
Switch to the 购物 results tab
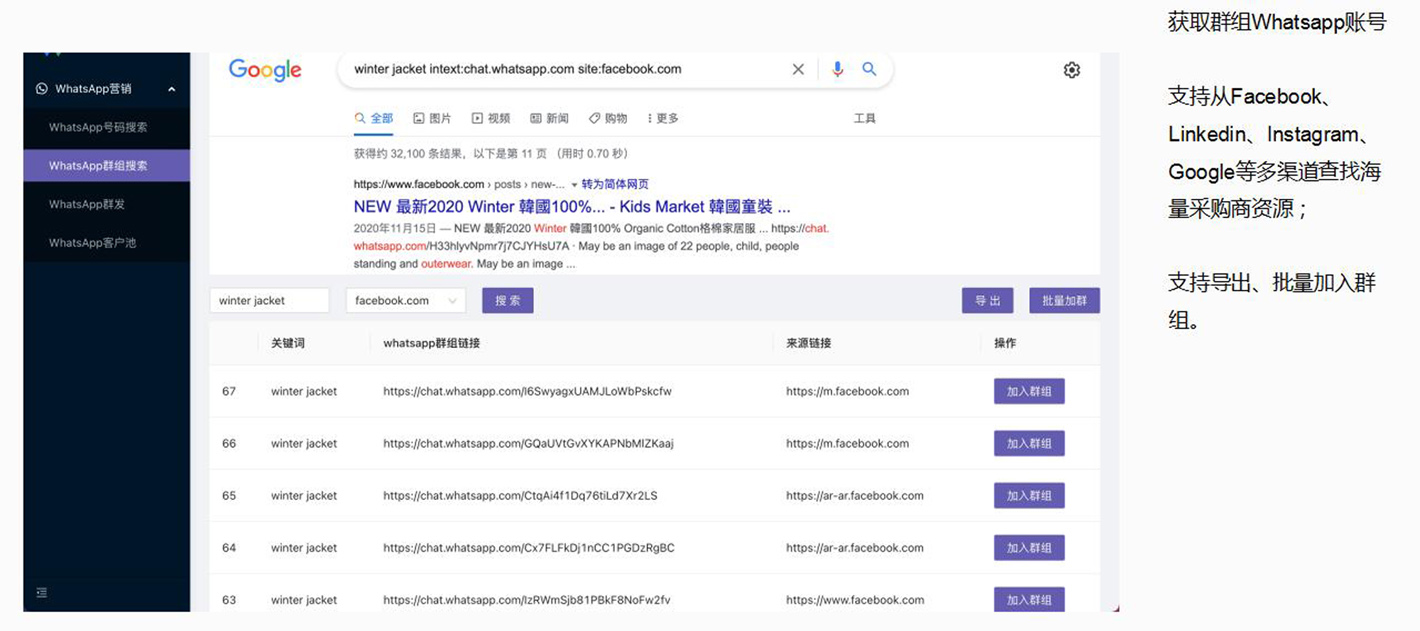[608, 118]
